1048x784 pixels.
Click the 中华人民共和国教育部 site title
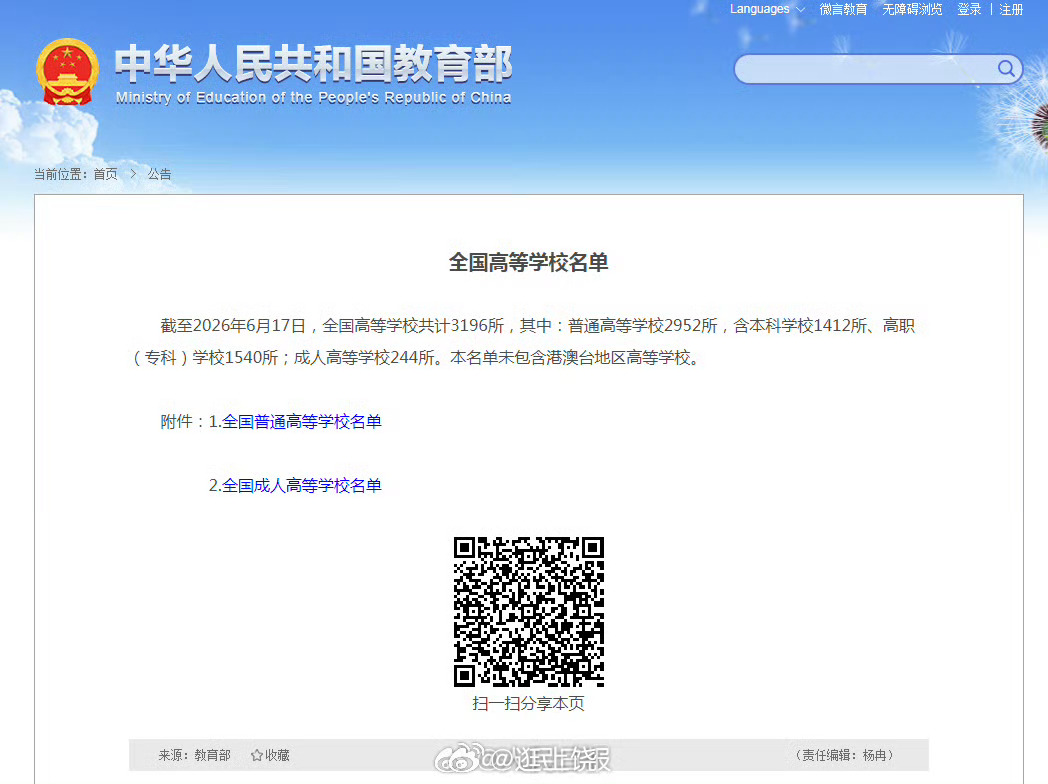(313, 63)
